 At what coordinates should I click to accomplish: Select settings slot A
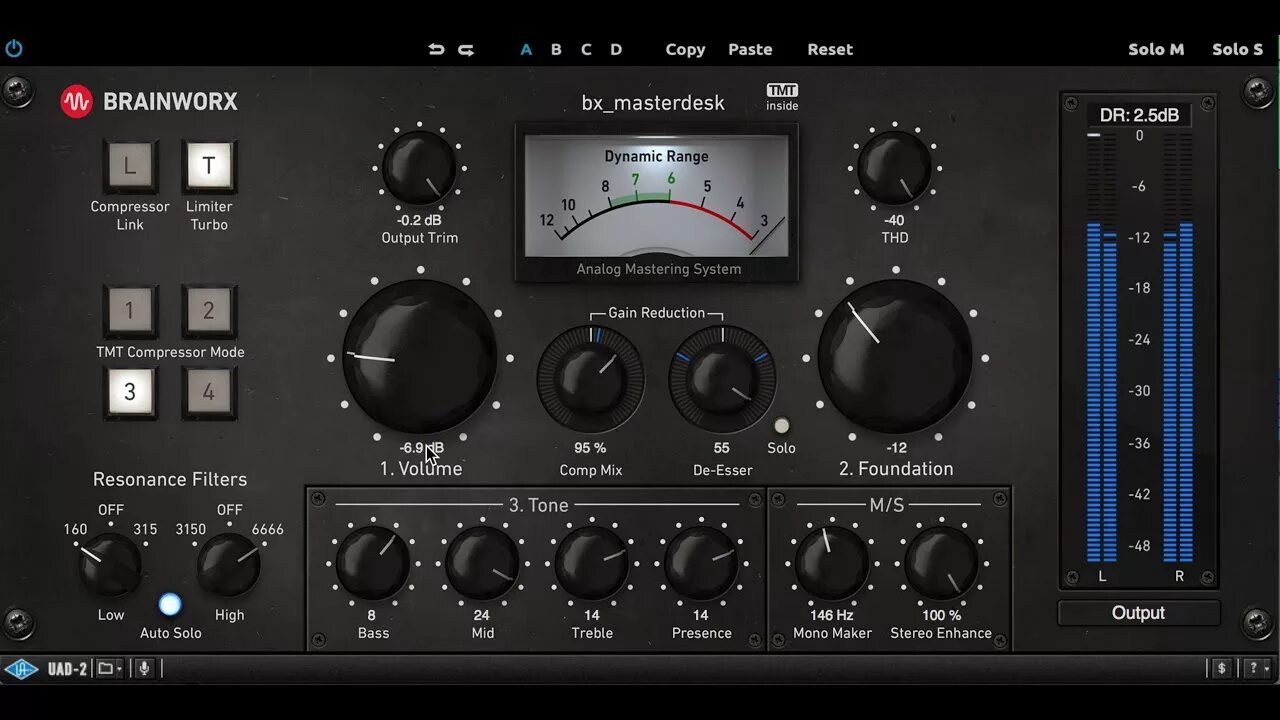point(526,49)
